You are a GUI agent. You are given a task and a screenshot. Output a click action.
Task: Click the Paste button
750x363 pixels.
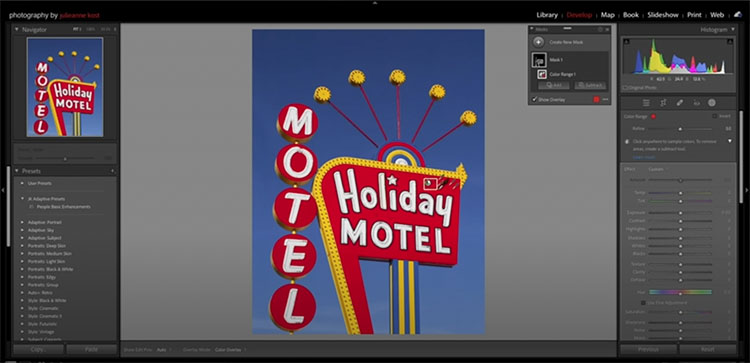click(91, 350)
